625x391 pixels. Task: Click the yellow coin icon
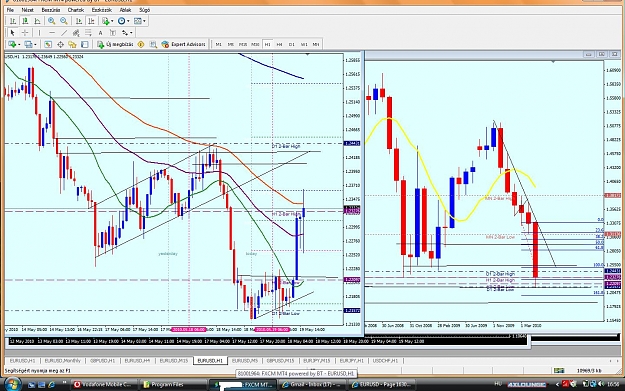(141, 44)
